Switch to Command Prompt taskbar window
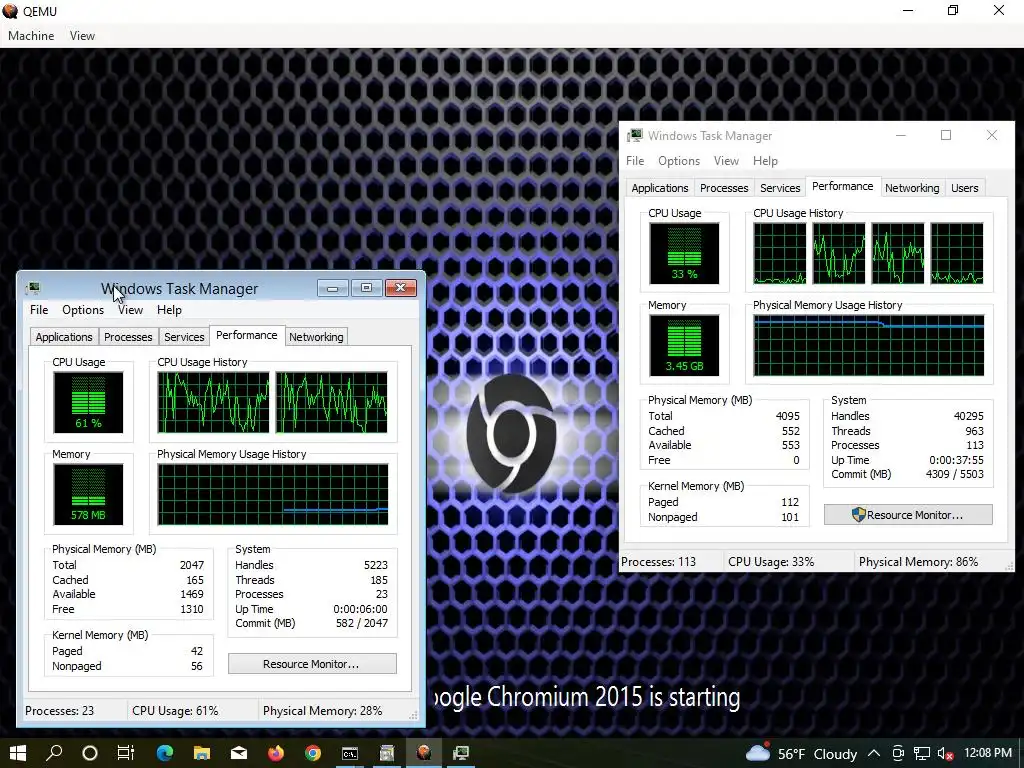This screenshot has width=1024, height=768. tap(350, 753)
